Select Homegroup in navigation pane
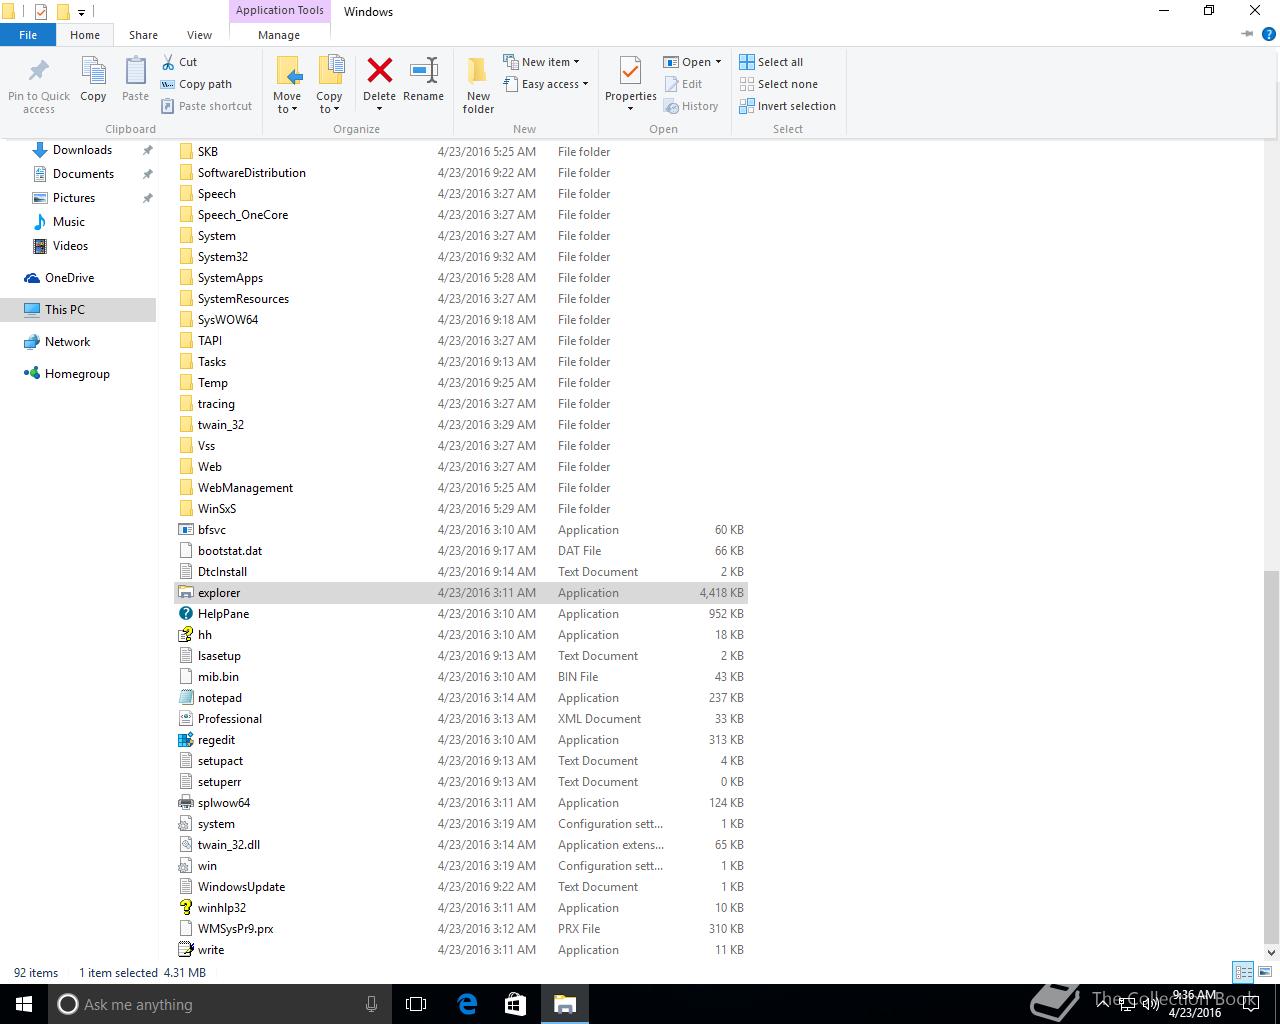The height and width of the screenshot is (1024, 1280). pos(77,374)
